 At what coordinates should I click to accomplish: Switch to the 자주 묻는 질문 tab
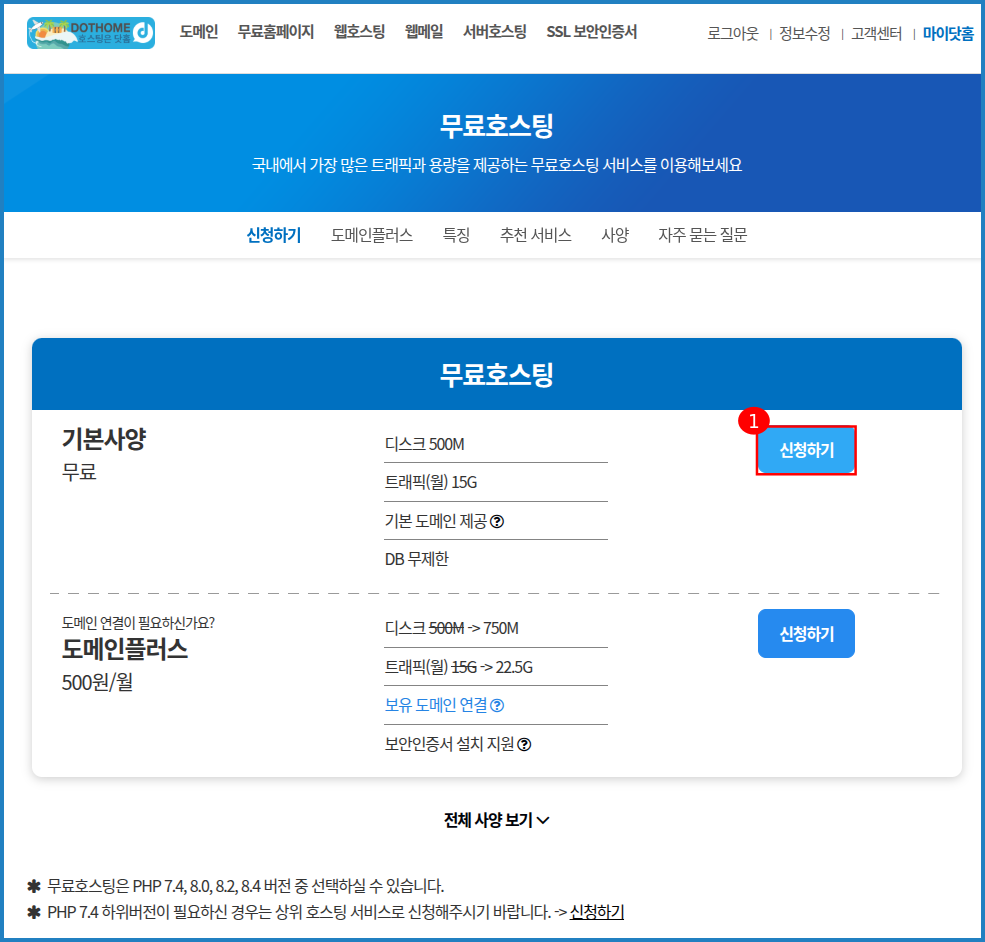tap(702, 236)
